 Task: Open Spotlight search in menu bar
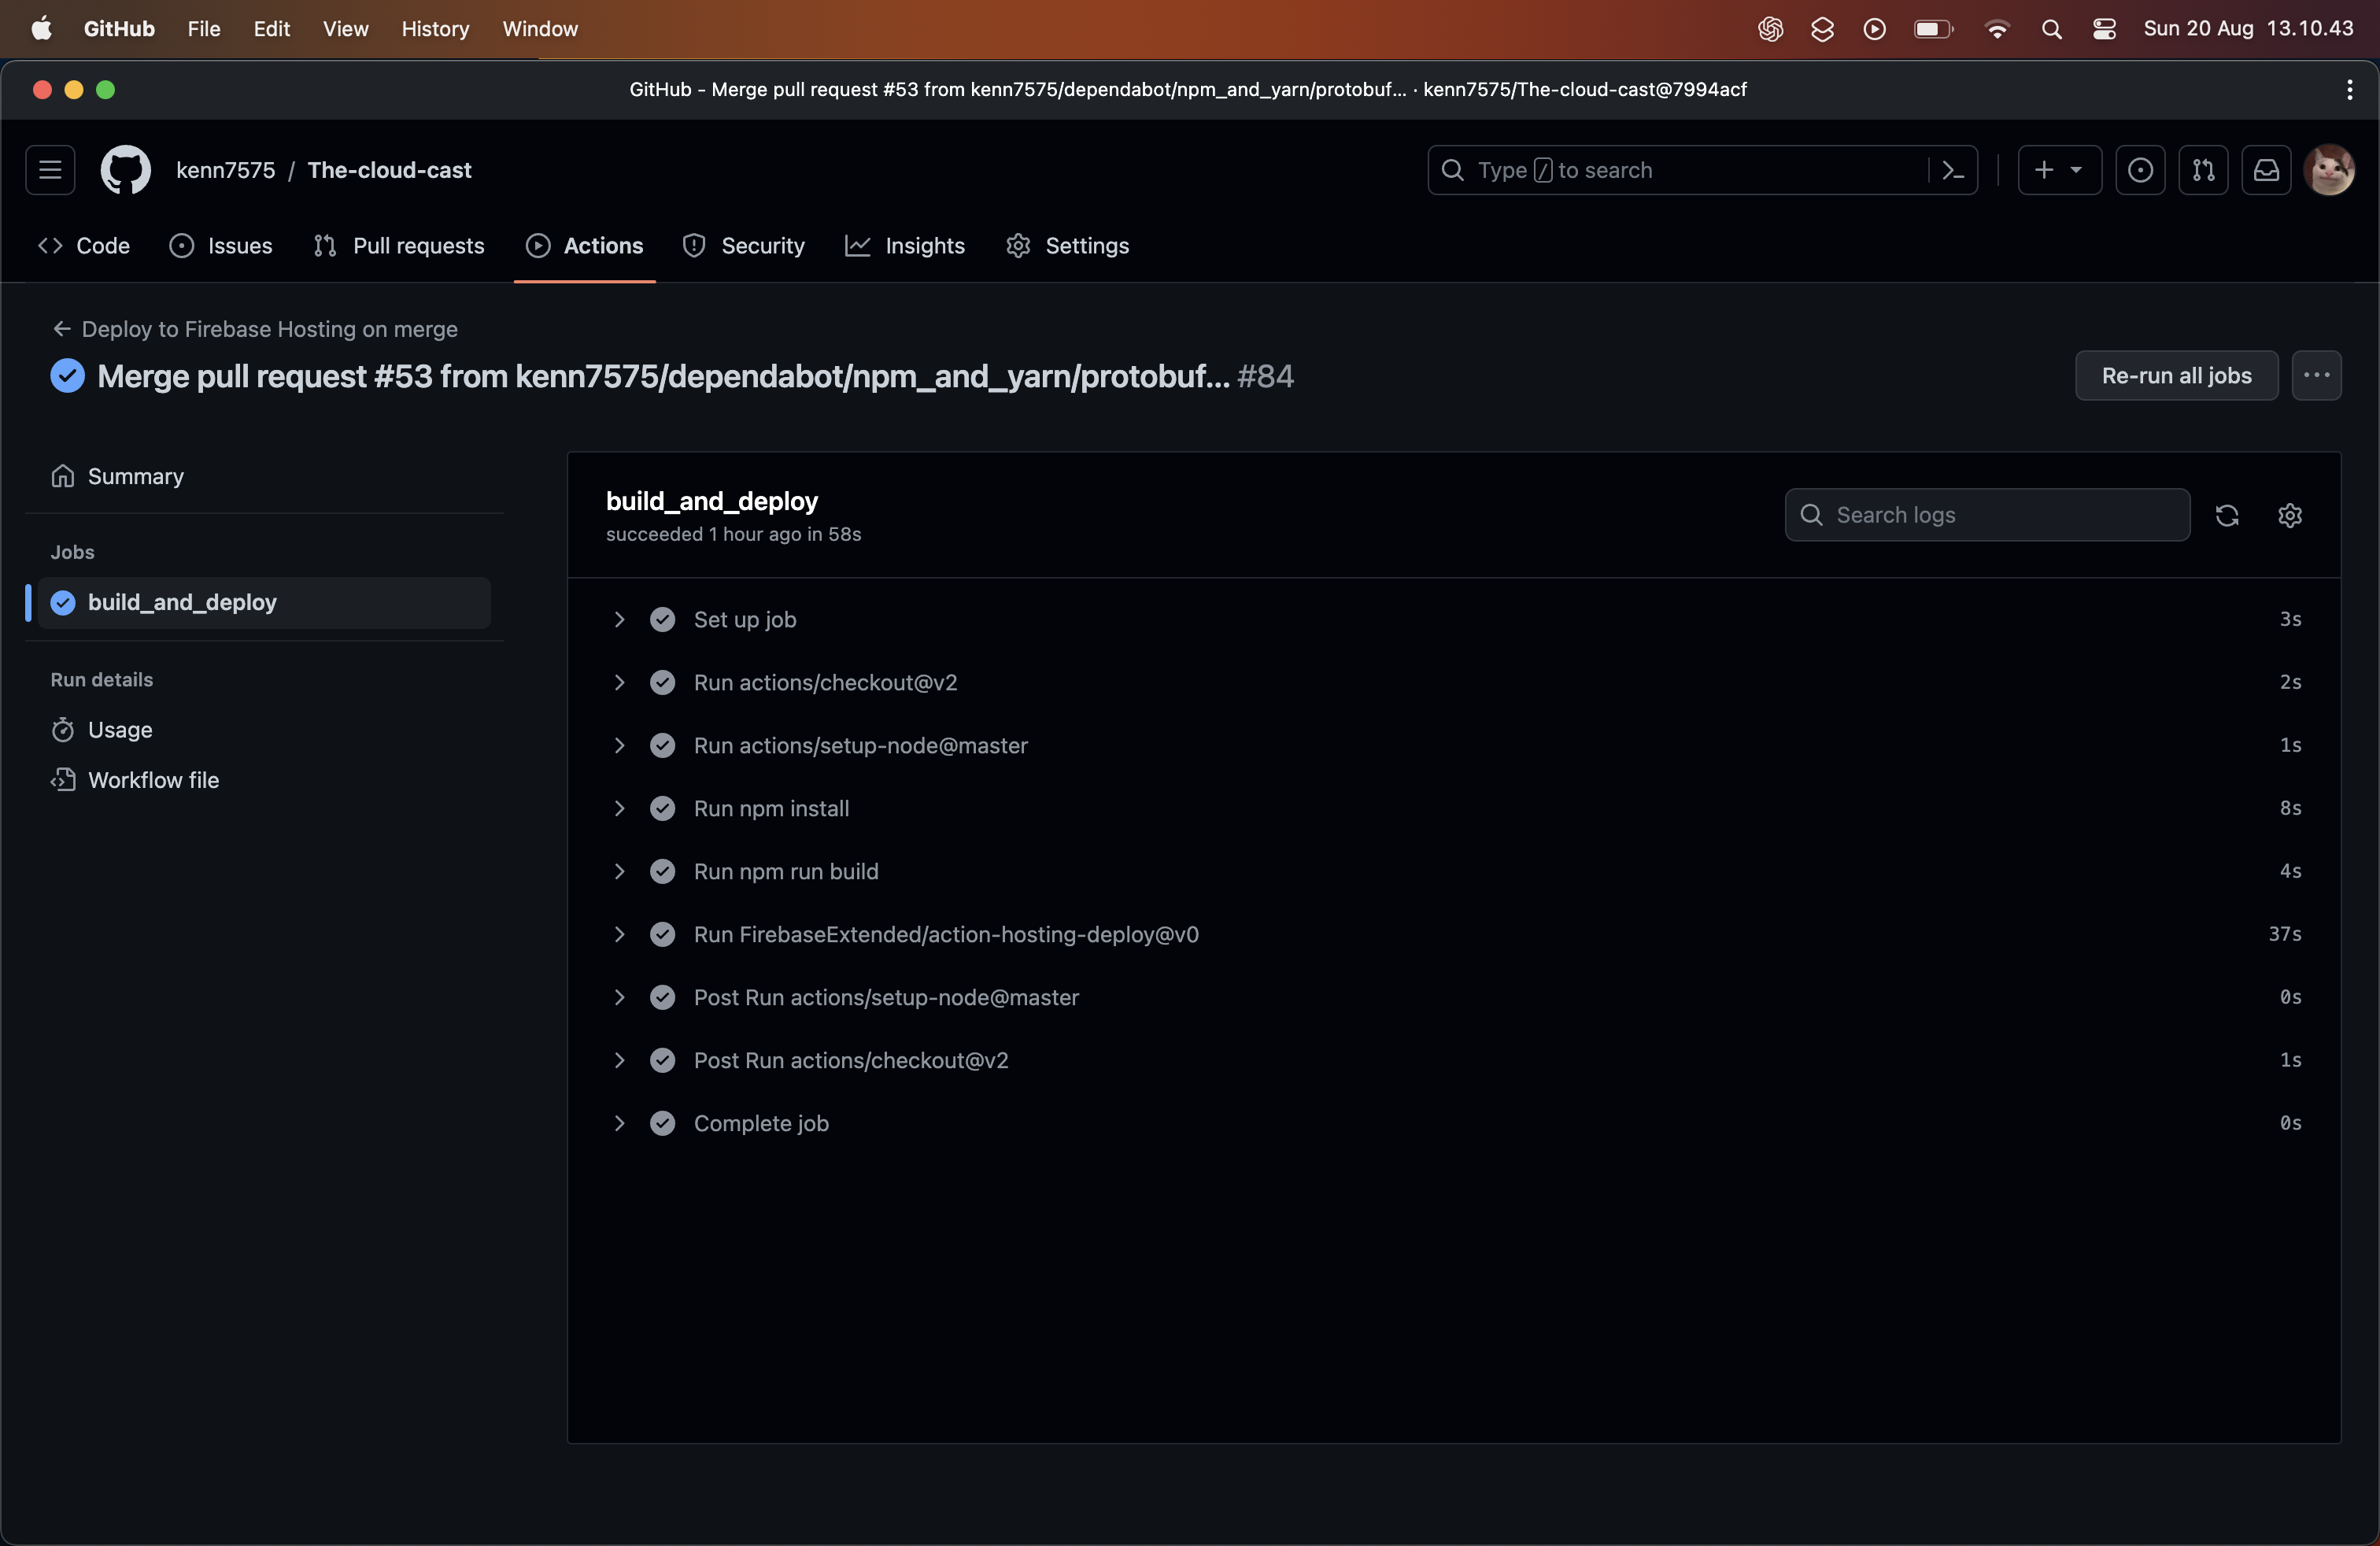coord(2051,29)
